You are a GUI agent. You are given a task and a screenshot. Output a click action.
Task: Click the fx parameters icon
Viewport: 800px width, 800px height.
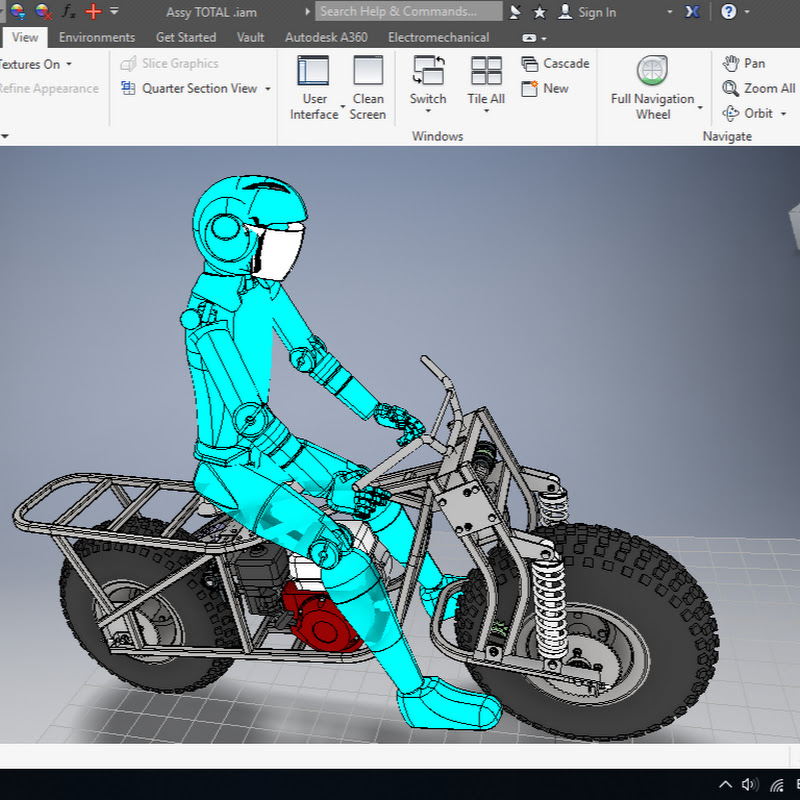68,12
